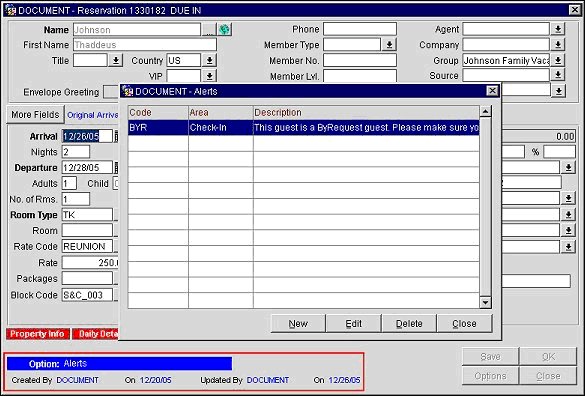
Task: Click the globe icon beside the Name field
Action: click(x=225, y=29)
